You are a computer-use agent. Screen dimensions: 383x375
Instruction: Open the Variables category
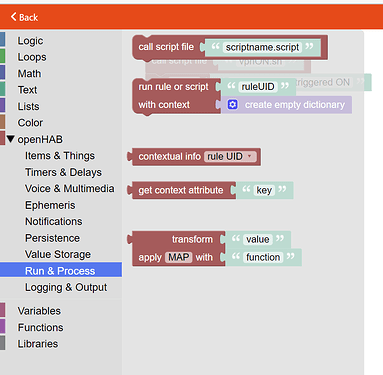(39, 311)
